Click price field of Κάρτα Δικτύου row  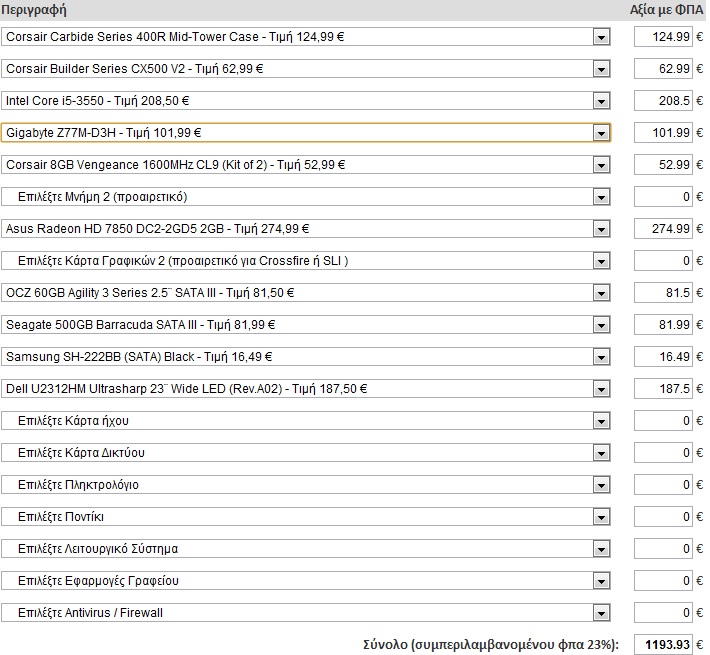tap(663, 453)
